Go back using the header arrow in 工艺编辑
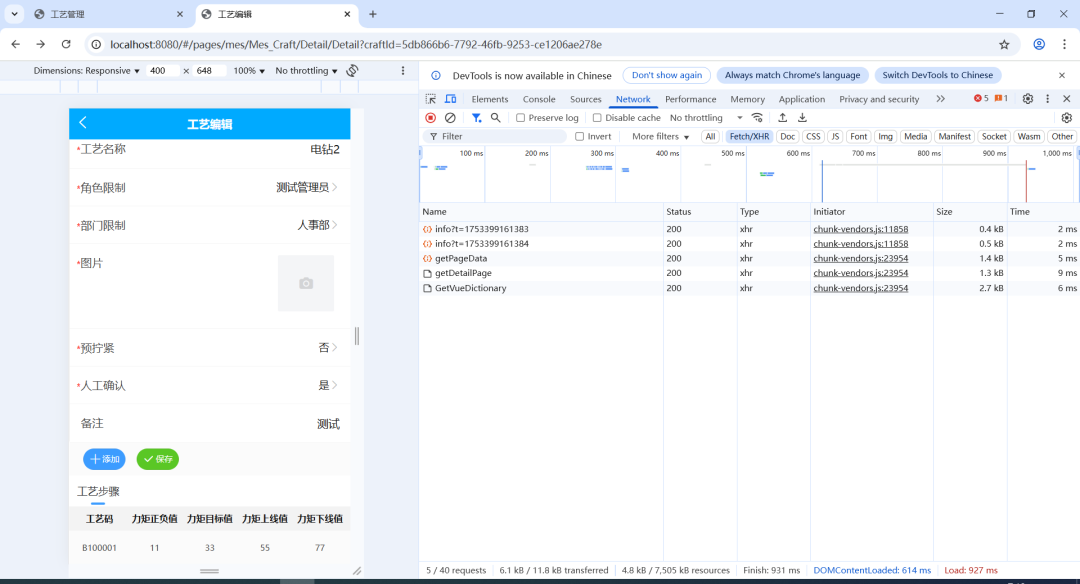 pyautogui.click(x=83, y=123)
